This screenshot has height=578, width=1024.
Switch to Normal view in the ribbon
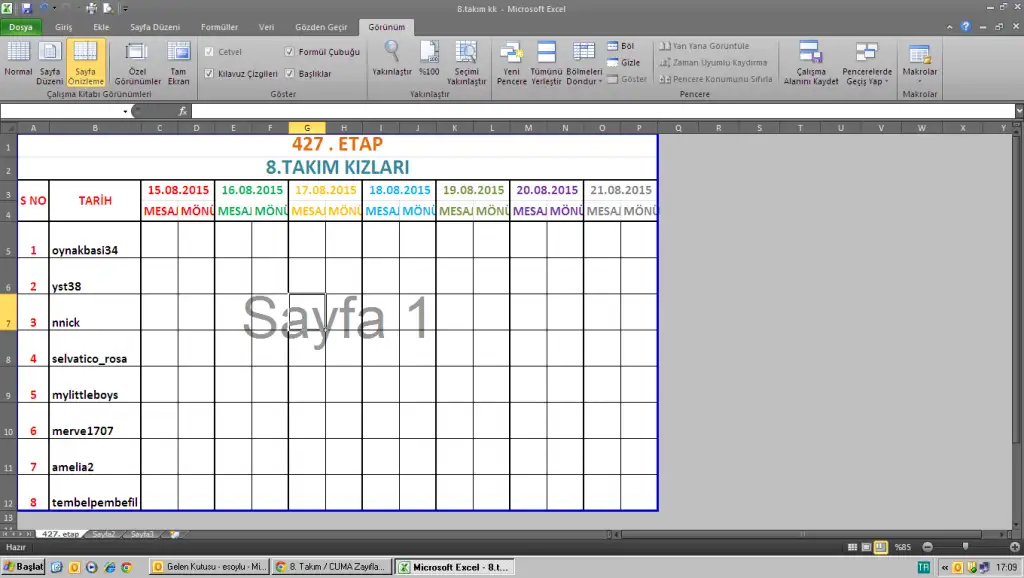coord(18,61)
